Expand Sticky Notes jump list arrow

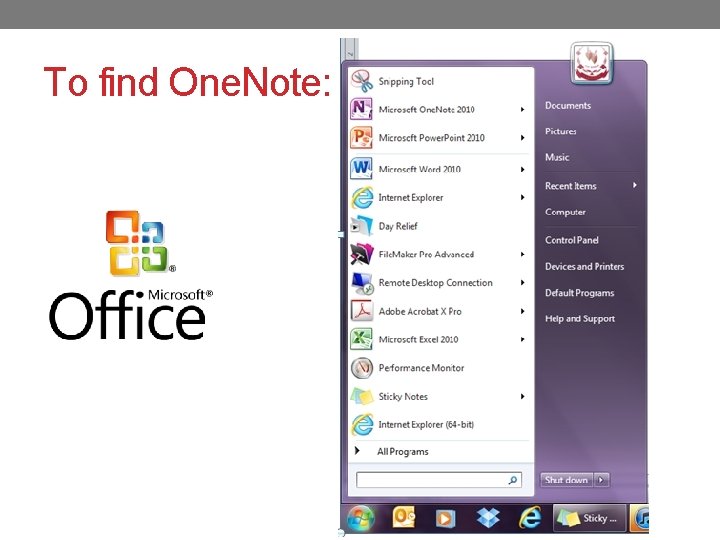click(523, 396)
